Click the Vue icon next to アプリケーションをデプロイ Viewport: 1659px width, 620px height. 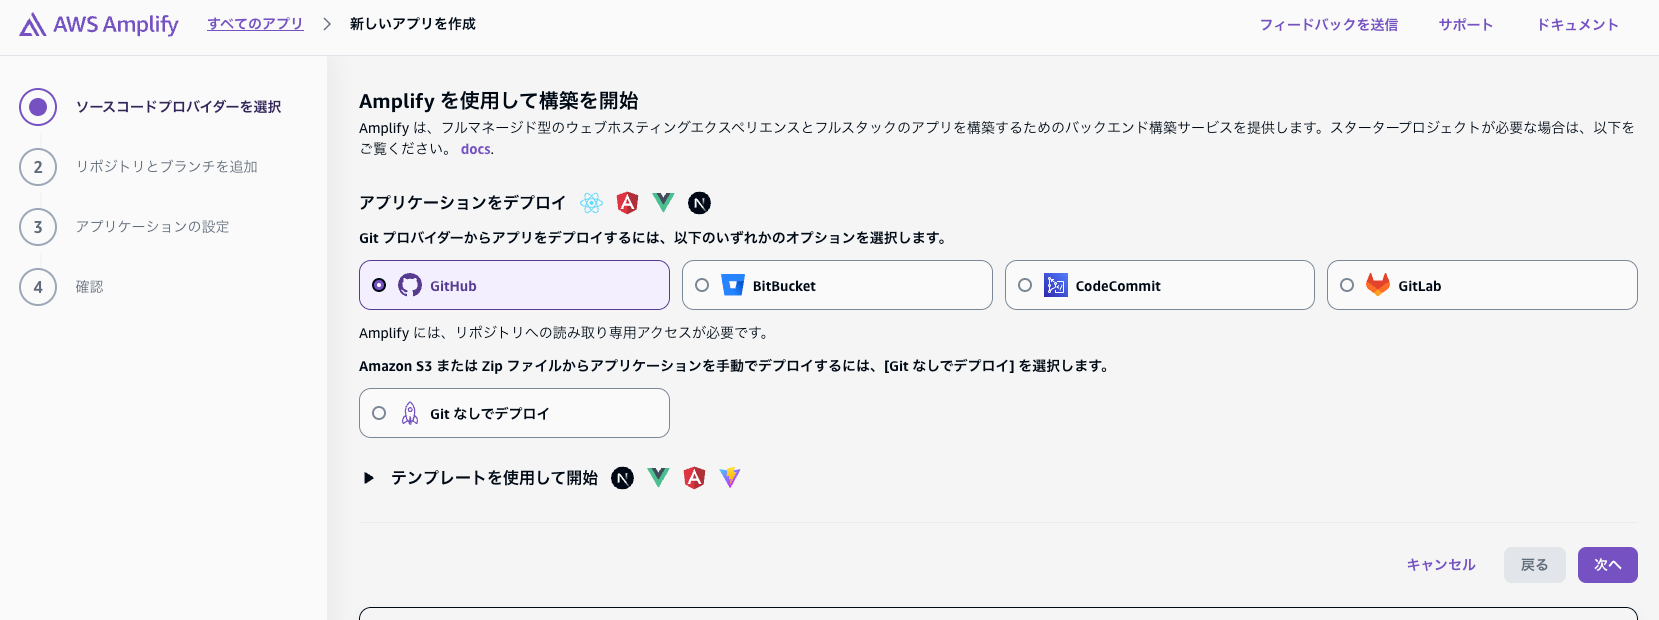coord(663,203)
